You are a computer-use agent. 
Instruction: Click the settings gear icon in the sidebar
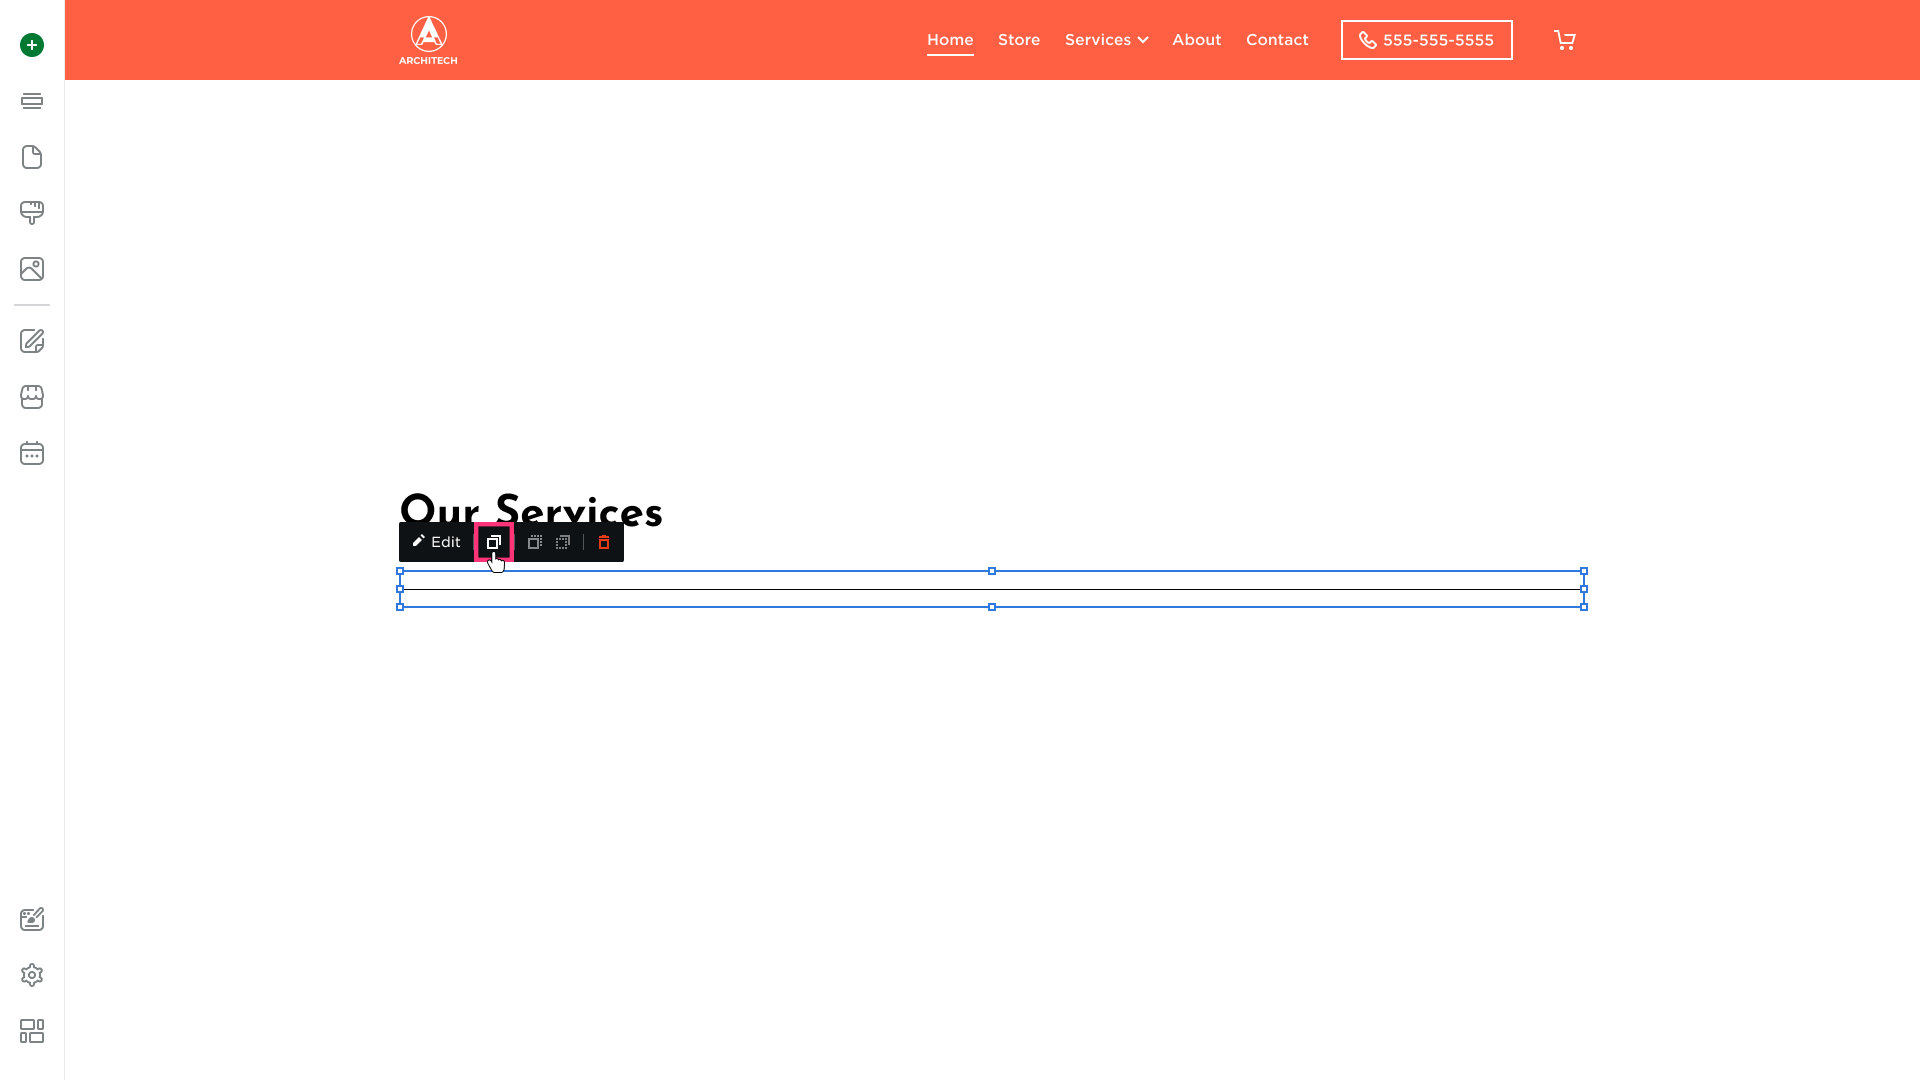[32, 975]
